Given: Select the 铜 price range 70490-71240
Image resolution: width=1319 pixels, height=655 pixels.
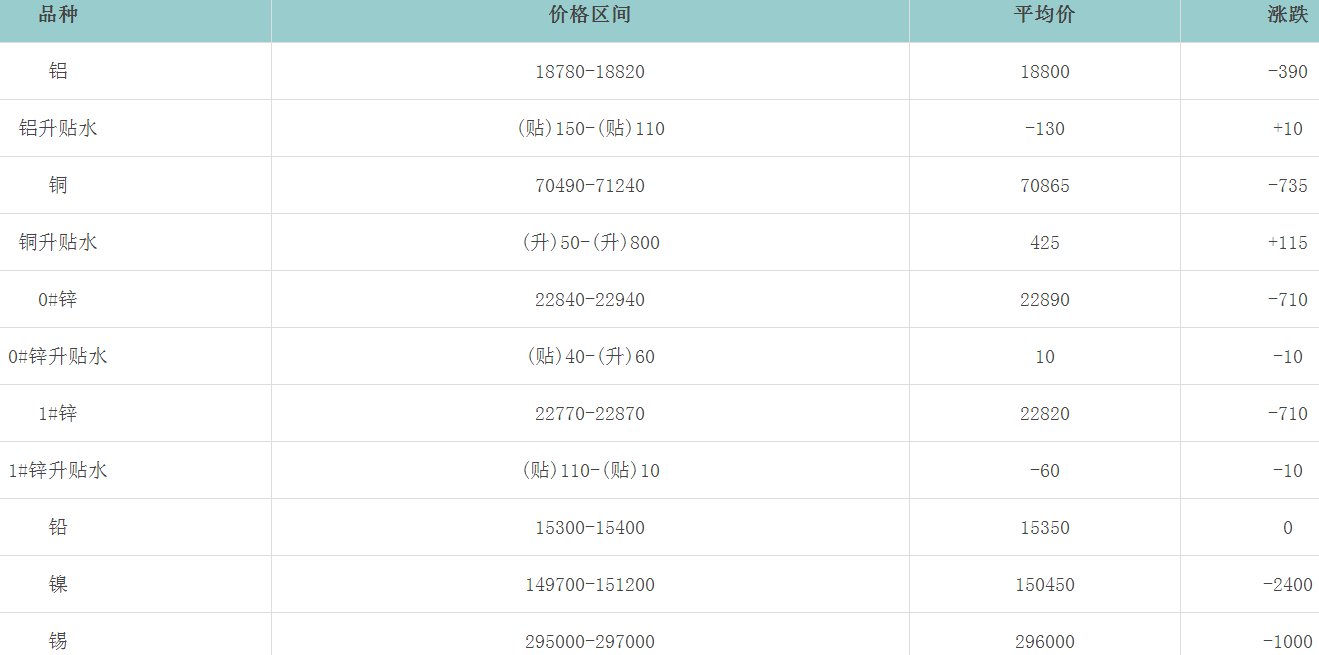Looking at the screenshot, I should (590, 186).
